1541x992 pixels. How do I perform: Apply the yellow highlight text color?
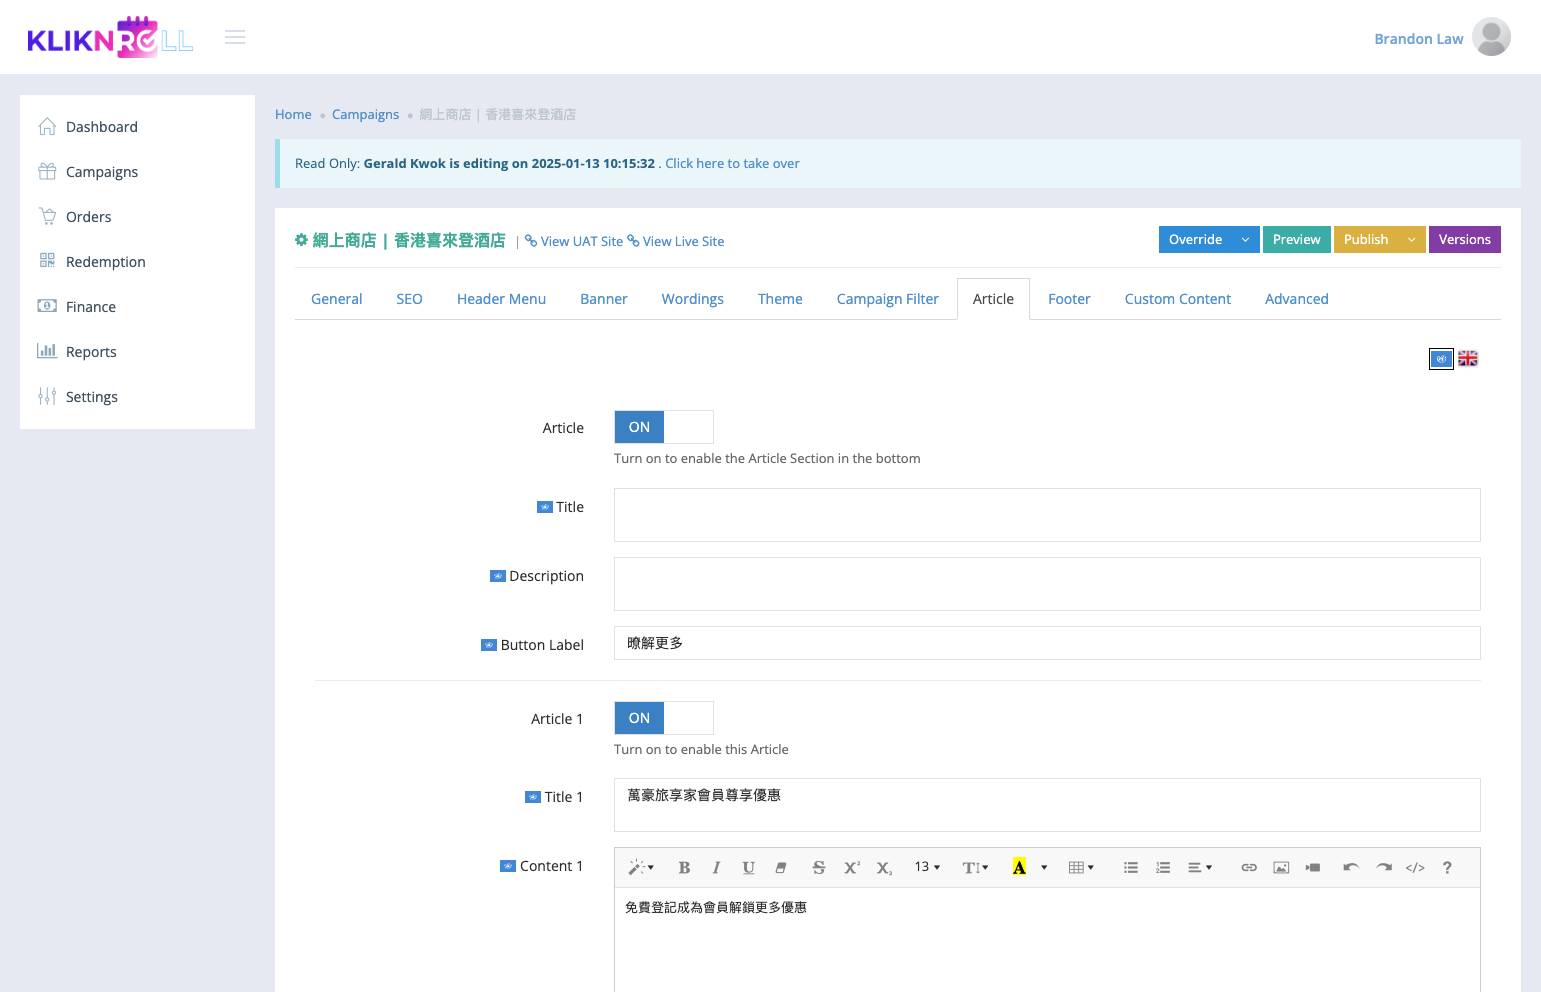pyautogui.click(x=1019, y=868)
